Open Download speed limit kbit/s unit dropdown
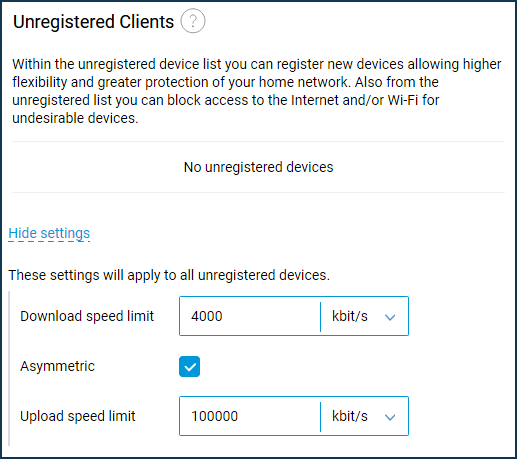The height and width of the screenshot is (459, 517). (364, 316)
